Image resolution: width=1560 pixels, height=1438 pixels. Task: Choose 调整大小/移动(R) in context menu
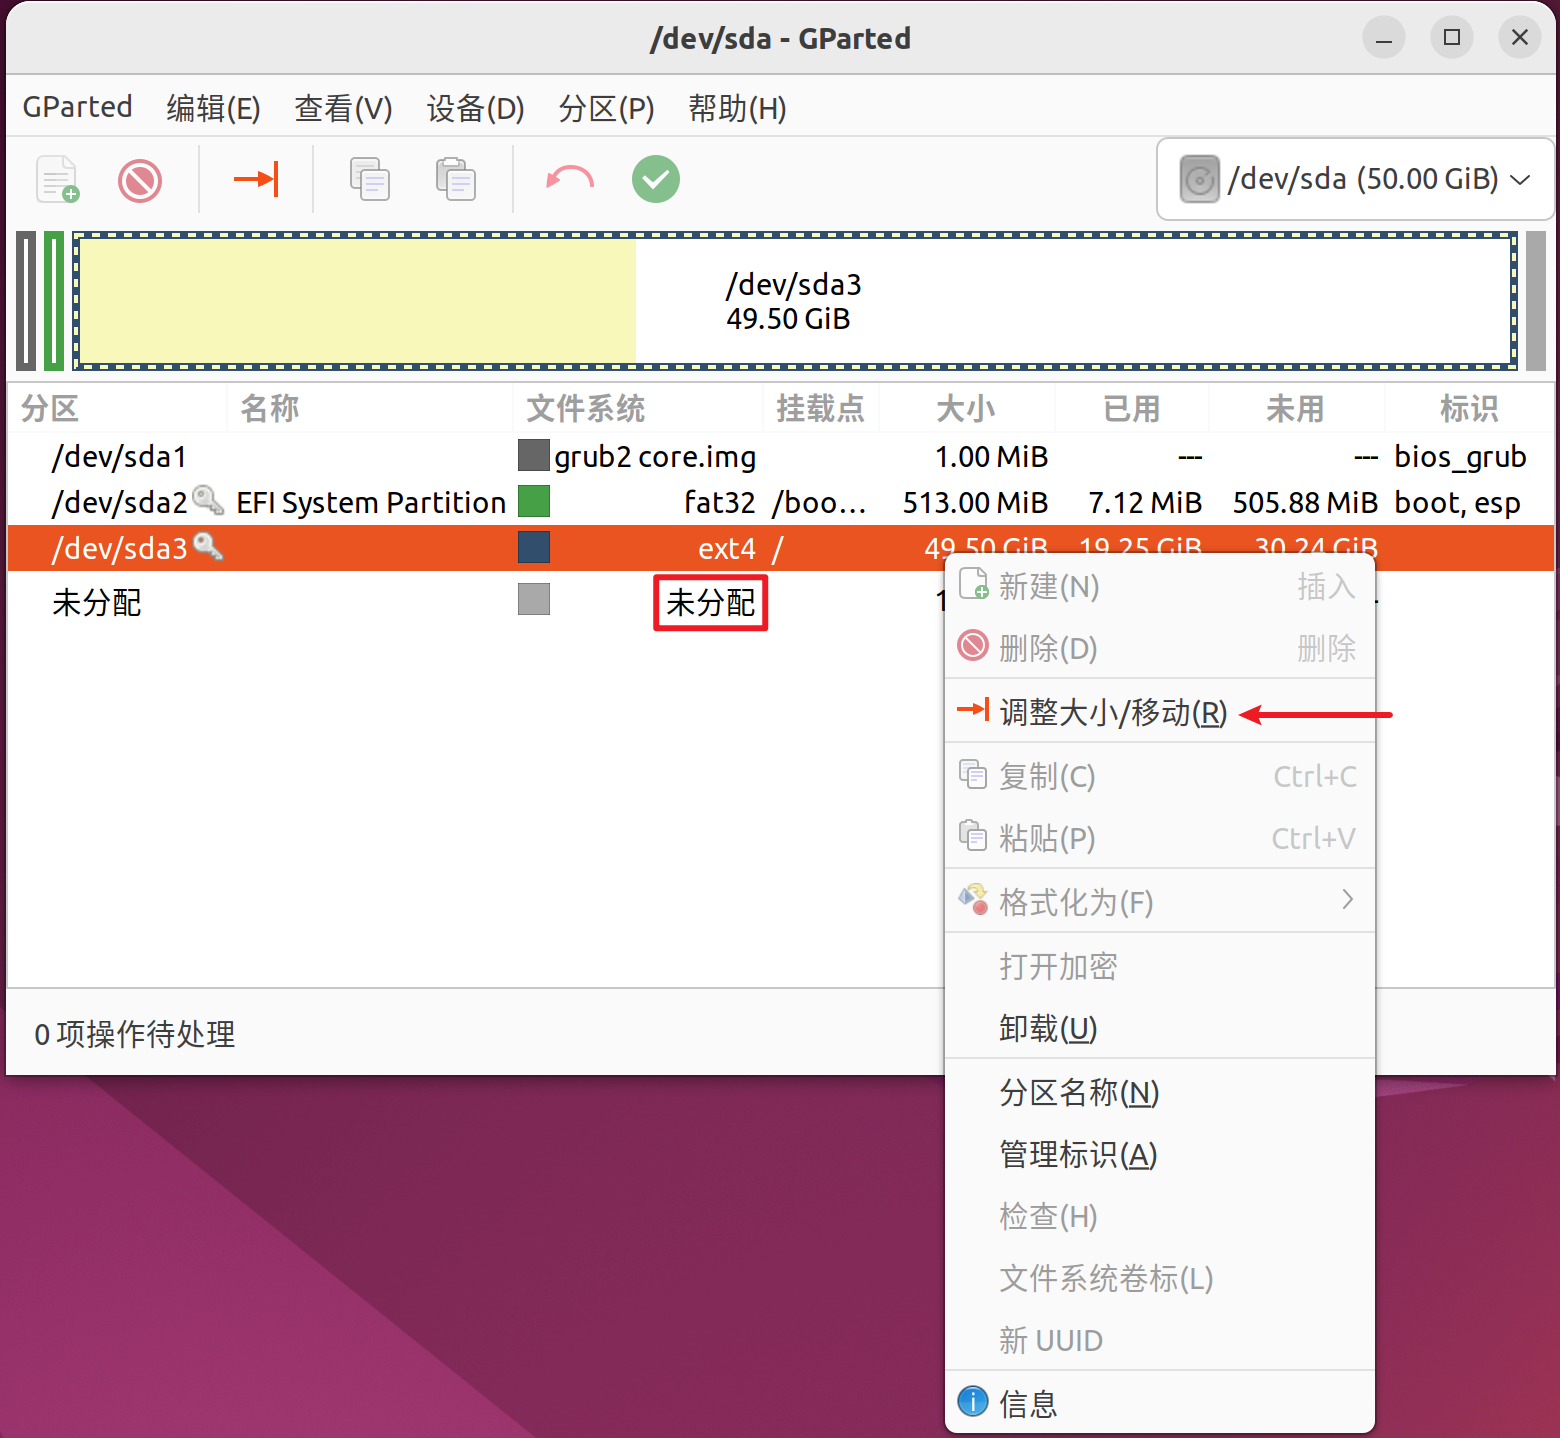click(x=1160, y=712)
